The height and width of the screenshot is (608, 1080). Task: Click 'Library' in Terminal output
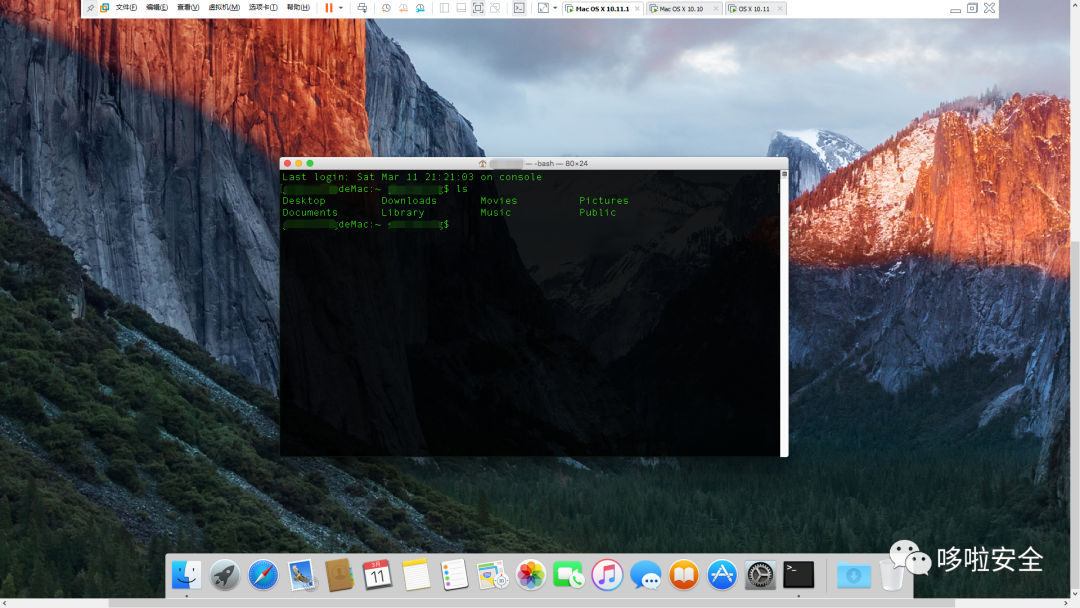pyautogui.click(x=403, y=212)
